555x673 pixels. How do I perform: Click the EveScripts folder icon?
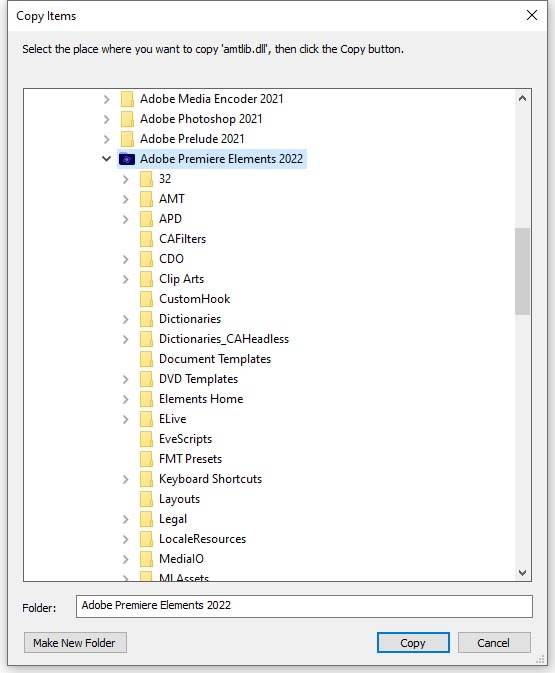pyautogui.click(x=146, y=439)
